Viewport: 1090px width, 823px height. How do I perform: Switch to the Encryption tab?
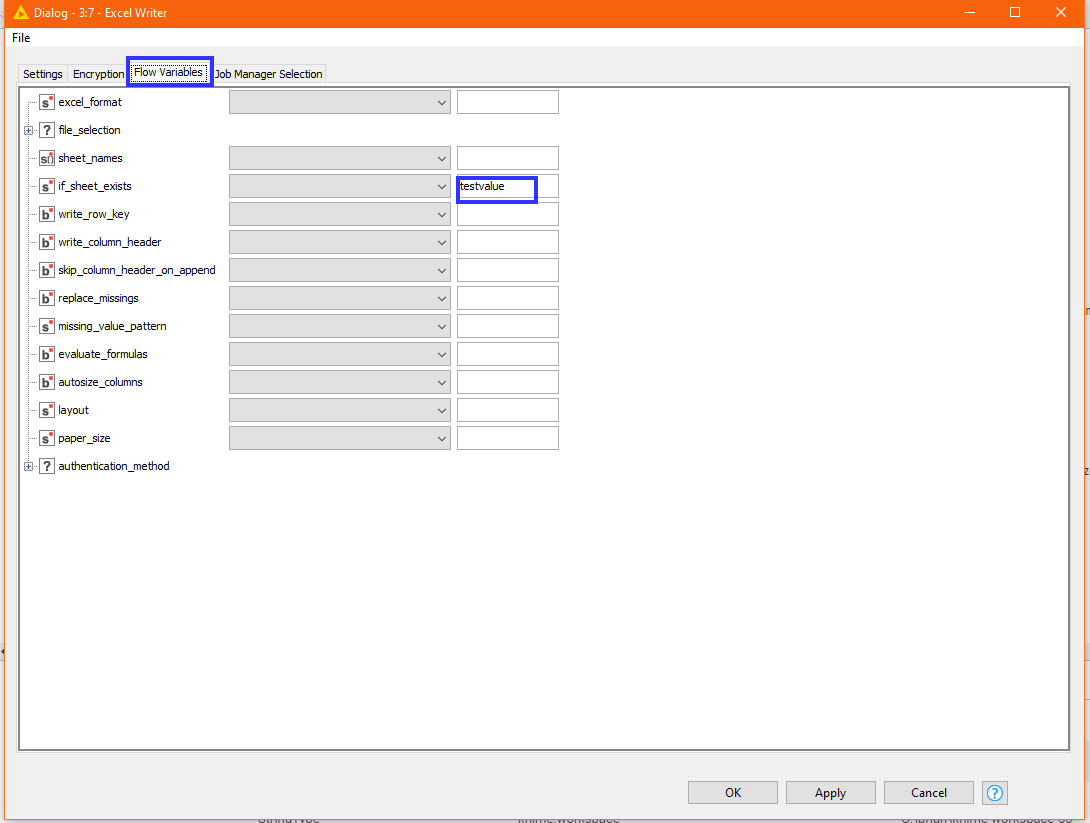[98, 73]
